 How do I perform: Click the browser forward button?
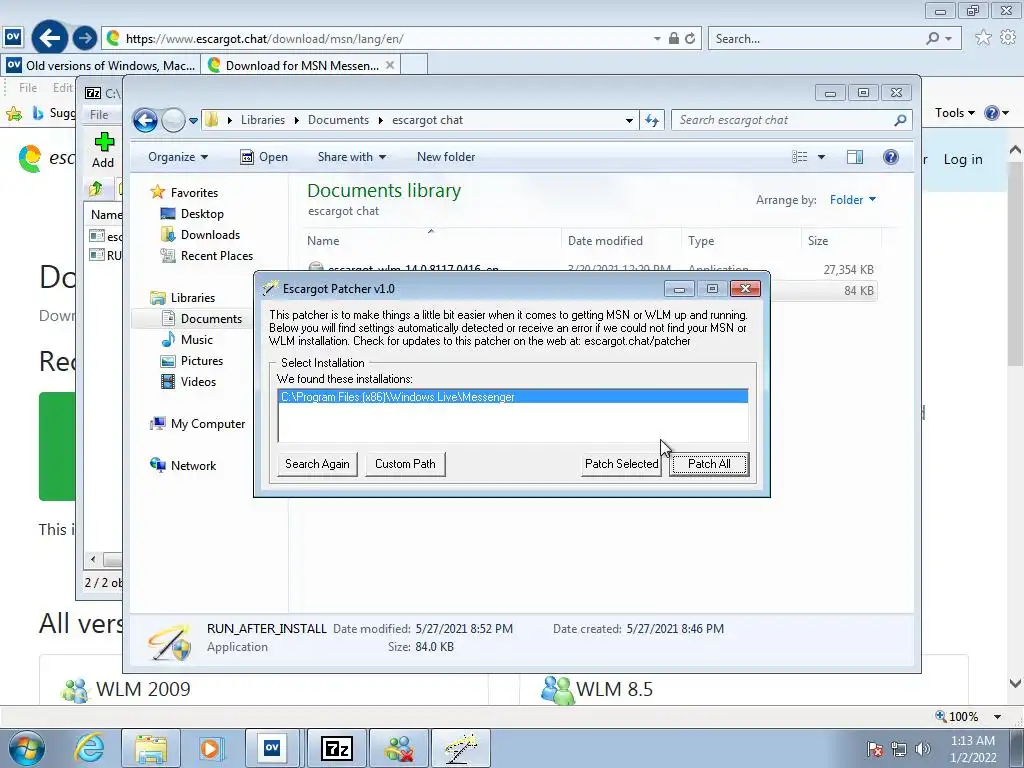[84, 38]
